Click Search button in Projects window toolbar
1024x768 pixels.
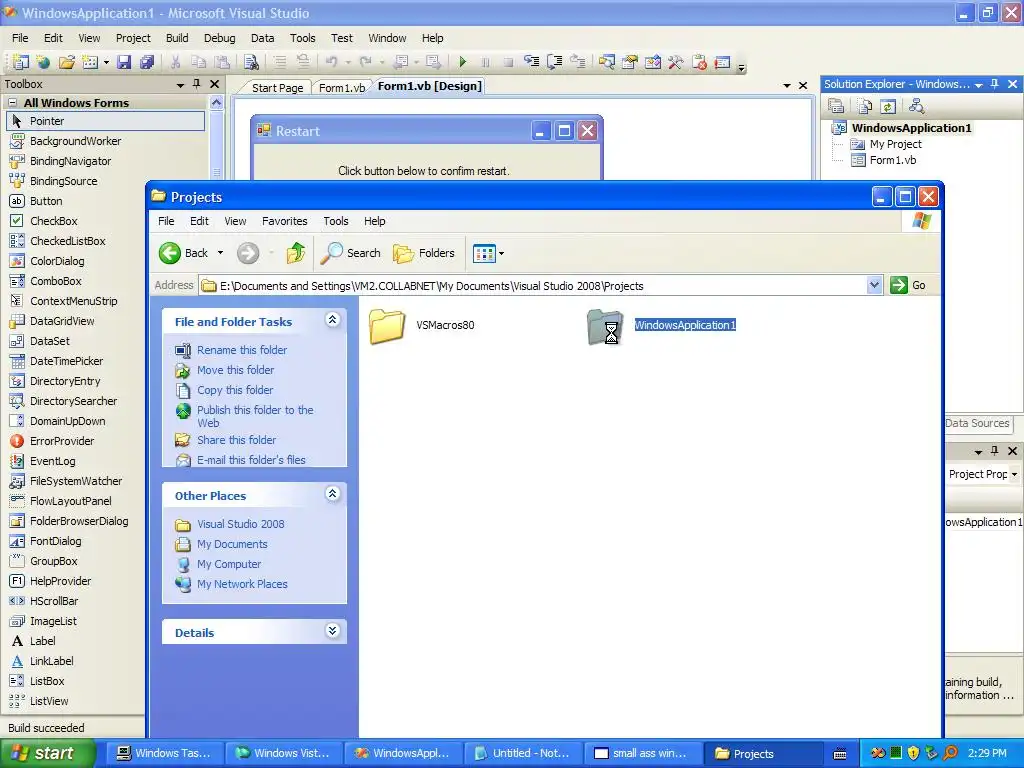pyautogui.click(x=351, y=253)
